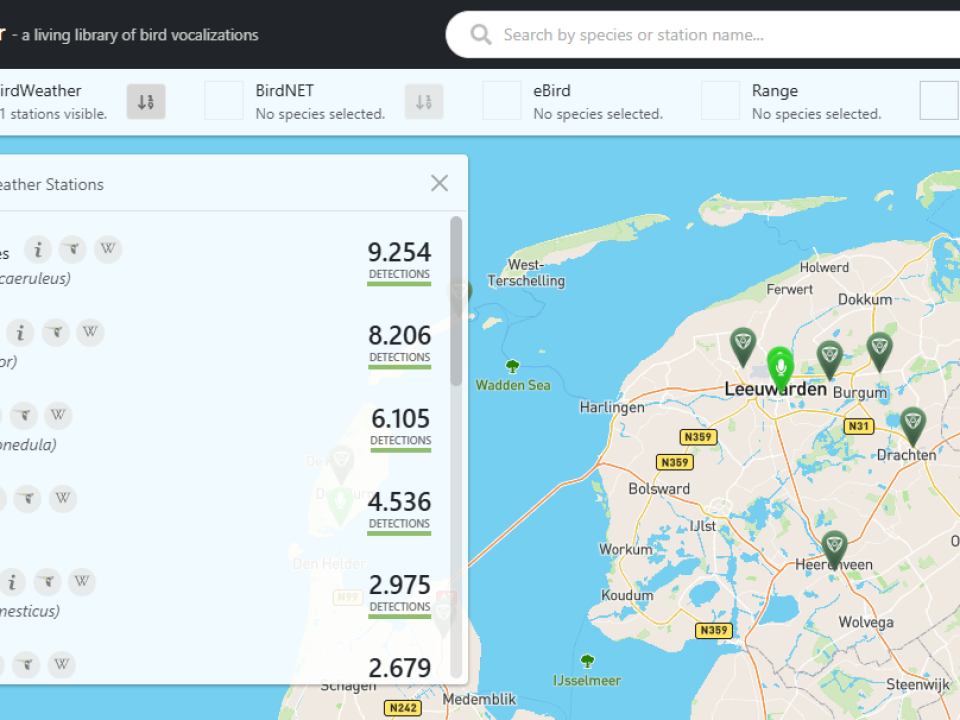The image size is (960, 720).
Task: Click the station marker above Drachten
Action: [x=911, y=424]
